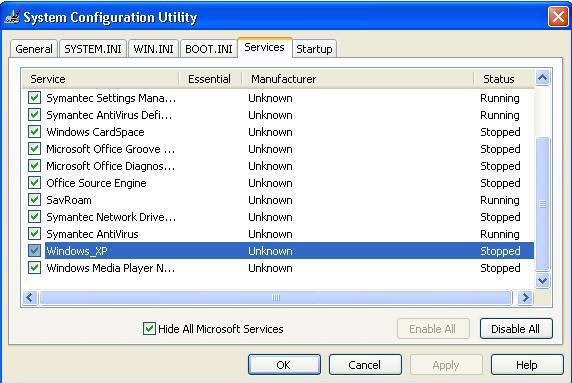Viewport: 572px width, 383px height.
Task: Open the SYSTEM.INI tab
Action: coord(93,49)
